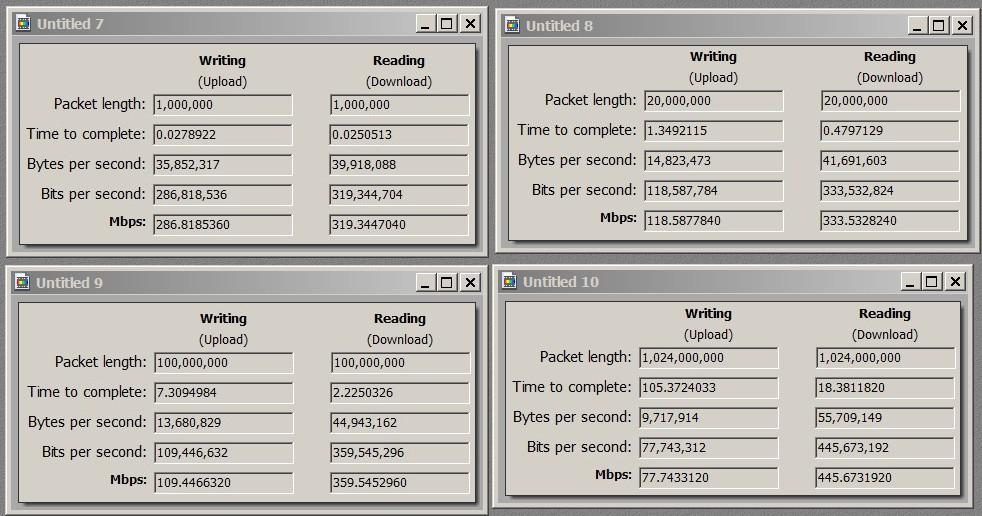The width and height of the screenshot is (982, 516).
Task: Click Reading Mbps field showing 319.3447040
Action: click(399, 225)
